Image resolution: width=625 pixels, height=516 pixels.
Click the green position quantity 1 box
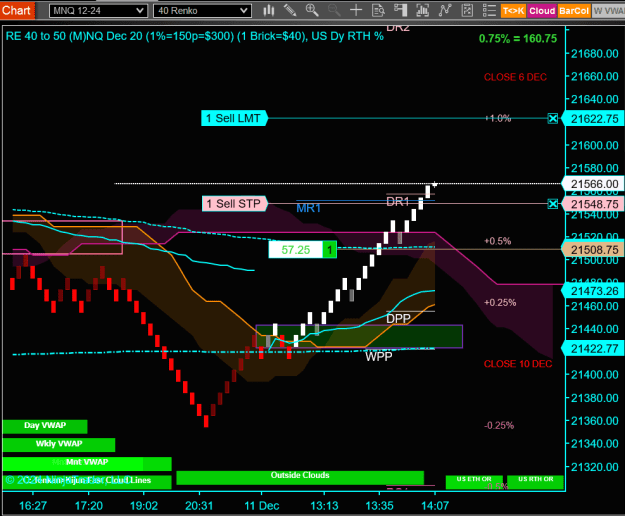coord(329,250)
